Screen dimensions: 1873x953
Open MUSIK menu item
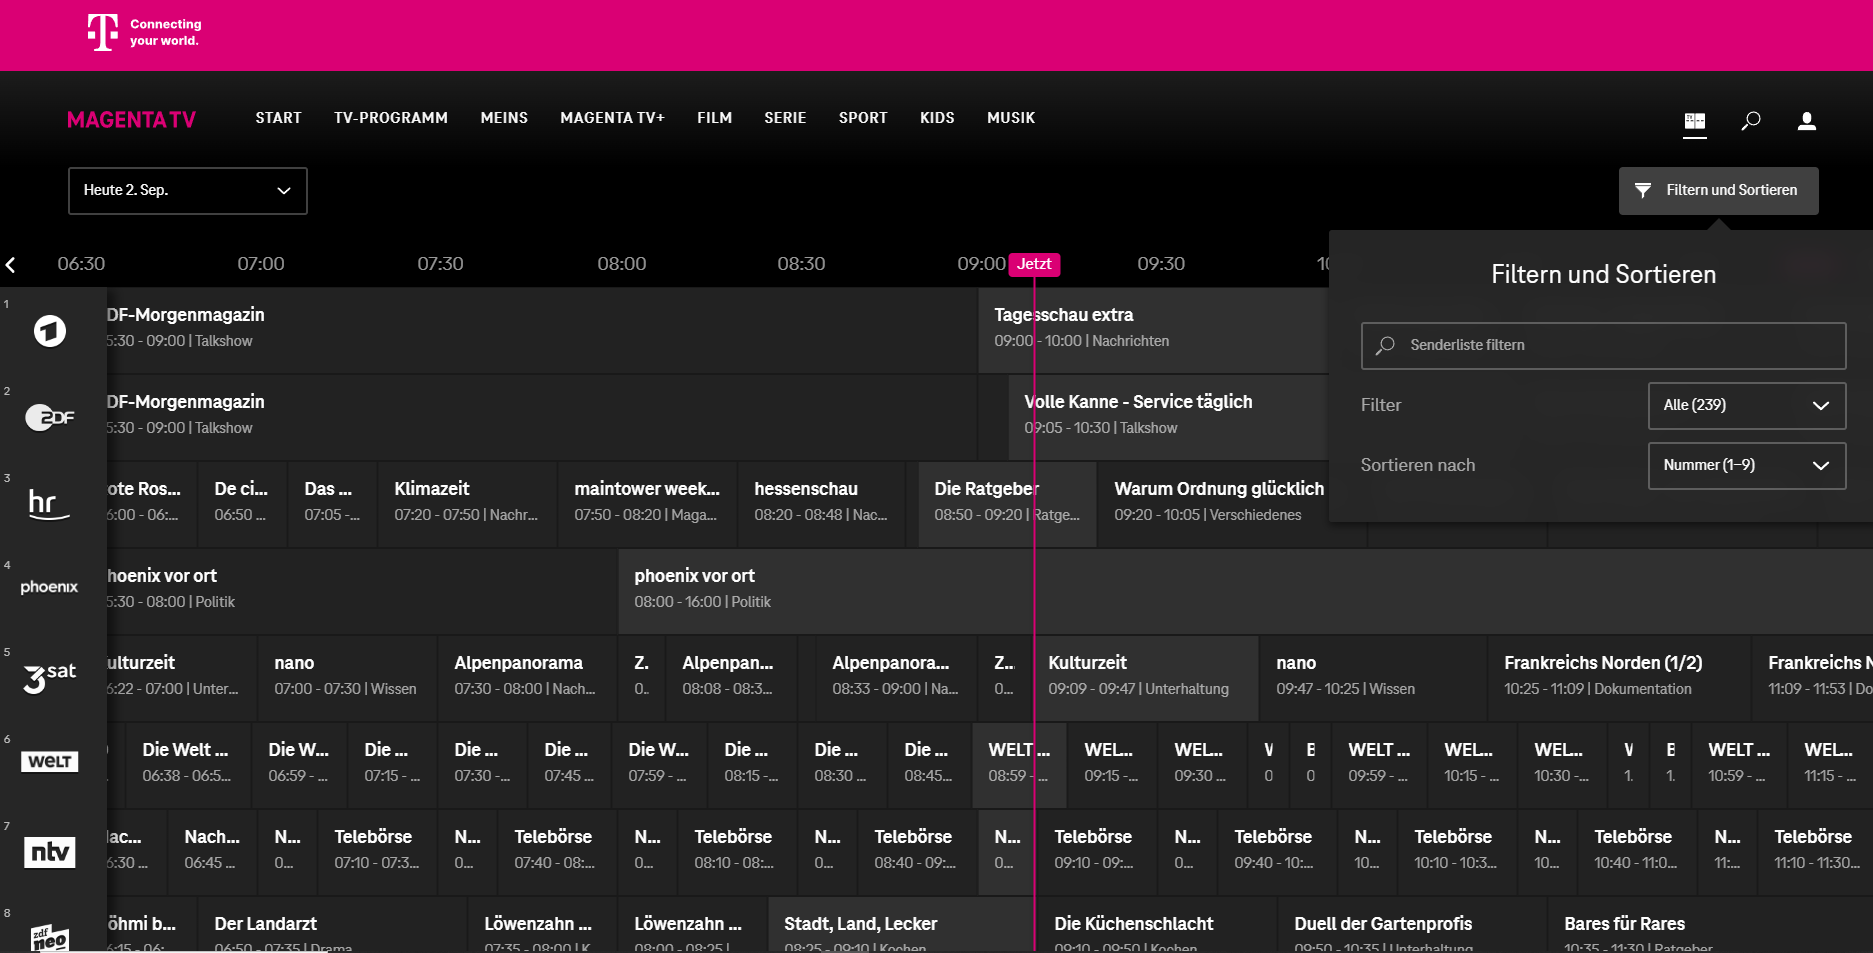click(1011, 118)
